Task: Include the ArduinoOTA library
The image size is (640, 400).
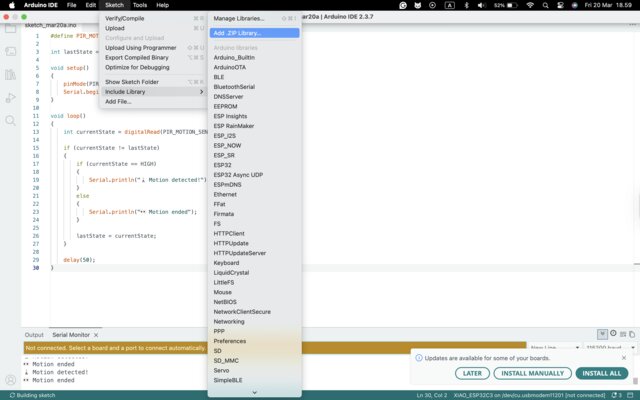Action: [x=254, y=67]
